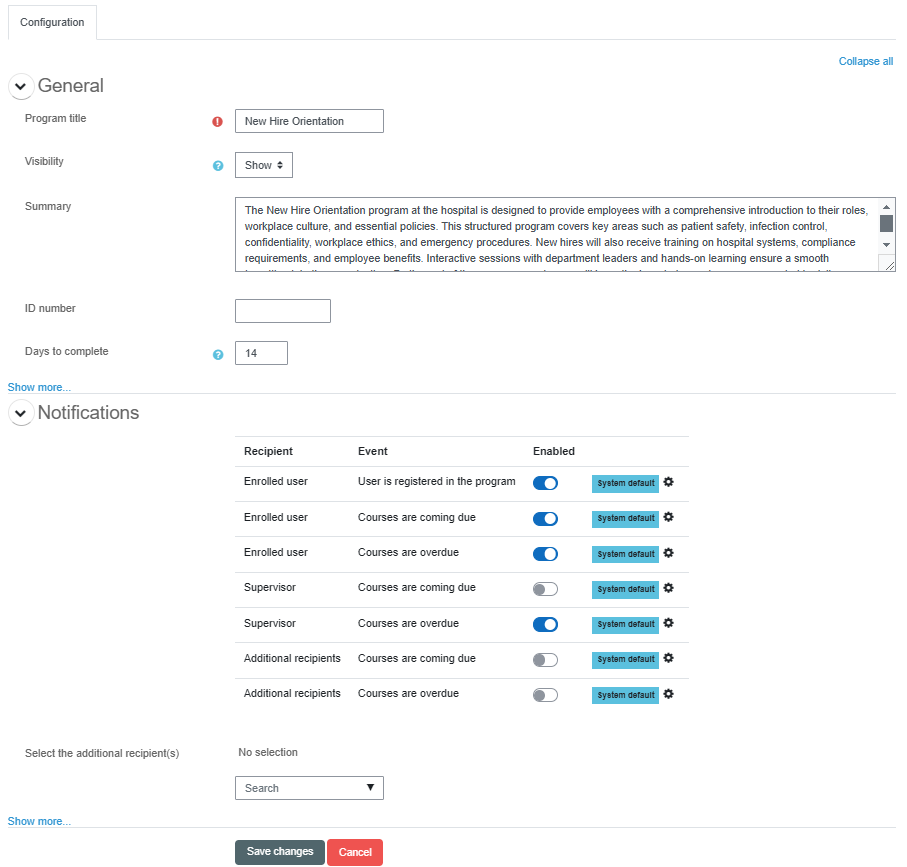Enable Supervisor 'Courses are coming due' toggle
Image resolution: width=907 pixels, height=867 pixels.
[545, 589]
